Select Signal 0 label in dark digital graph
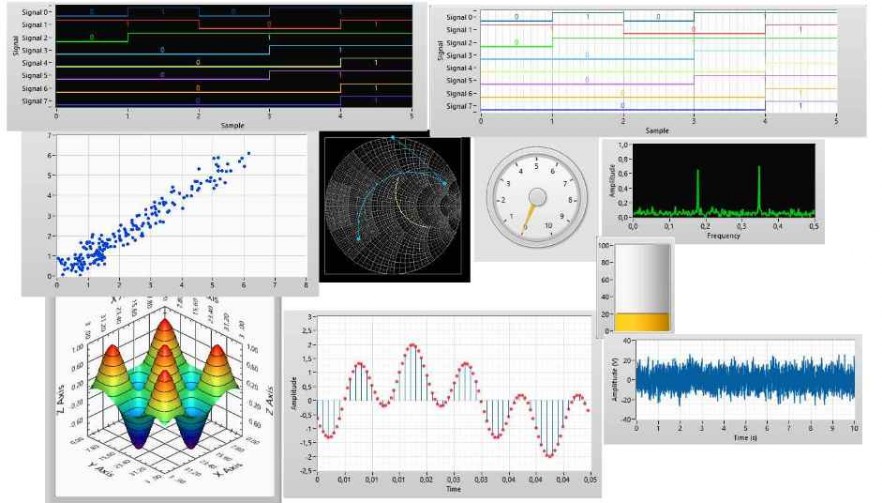Screen dimensions: 882x503 pos(35,12)
